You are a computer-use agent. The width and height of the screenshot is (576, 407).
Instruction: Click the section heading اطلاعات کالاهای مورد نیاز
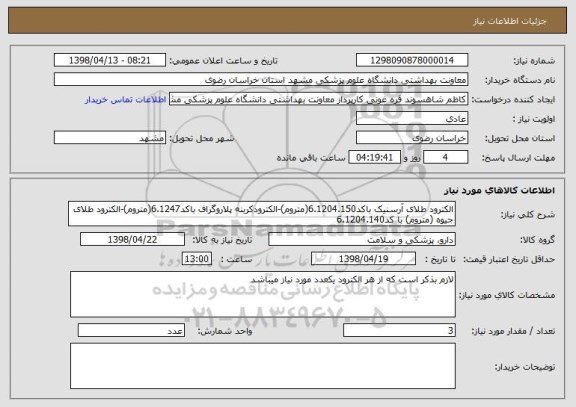coord(499,190)
